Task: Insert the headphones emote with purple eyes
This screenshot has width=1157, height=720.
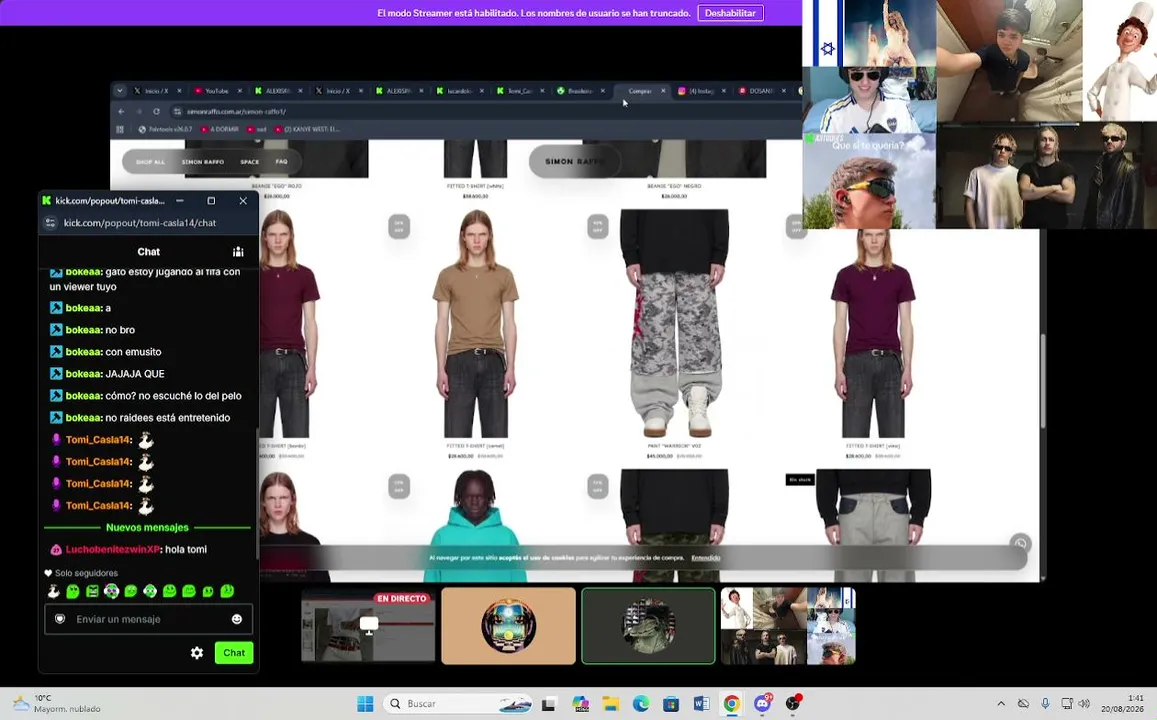Action: coord(111,591)
